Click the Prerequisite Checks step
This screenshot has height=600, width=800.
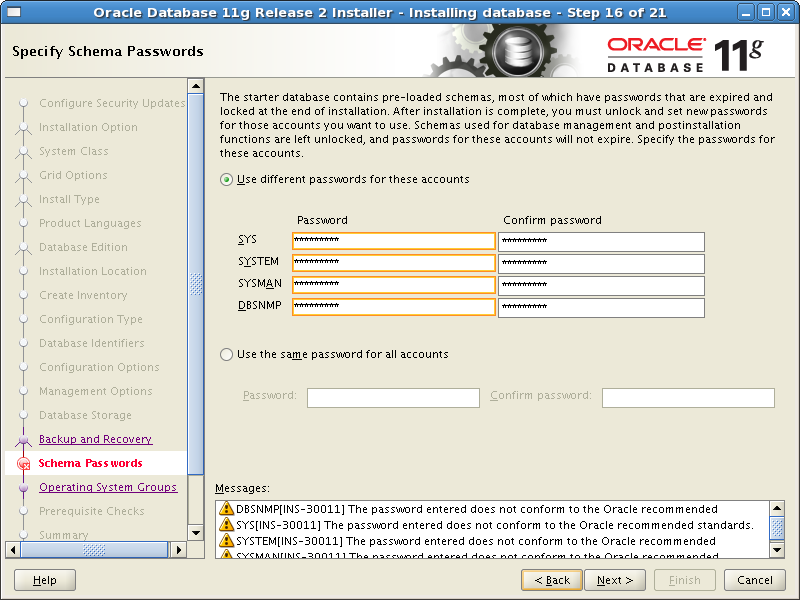pyautogui.click(x=92, y=511)
